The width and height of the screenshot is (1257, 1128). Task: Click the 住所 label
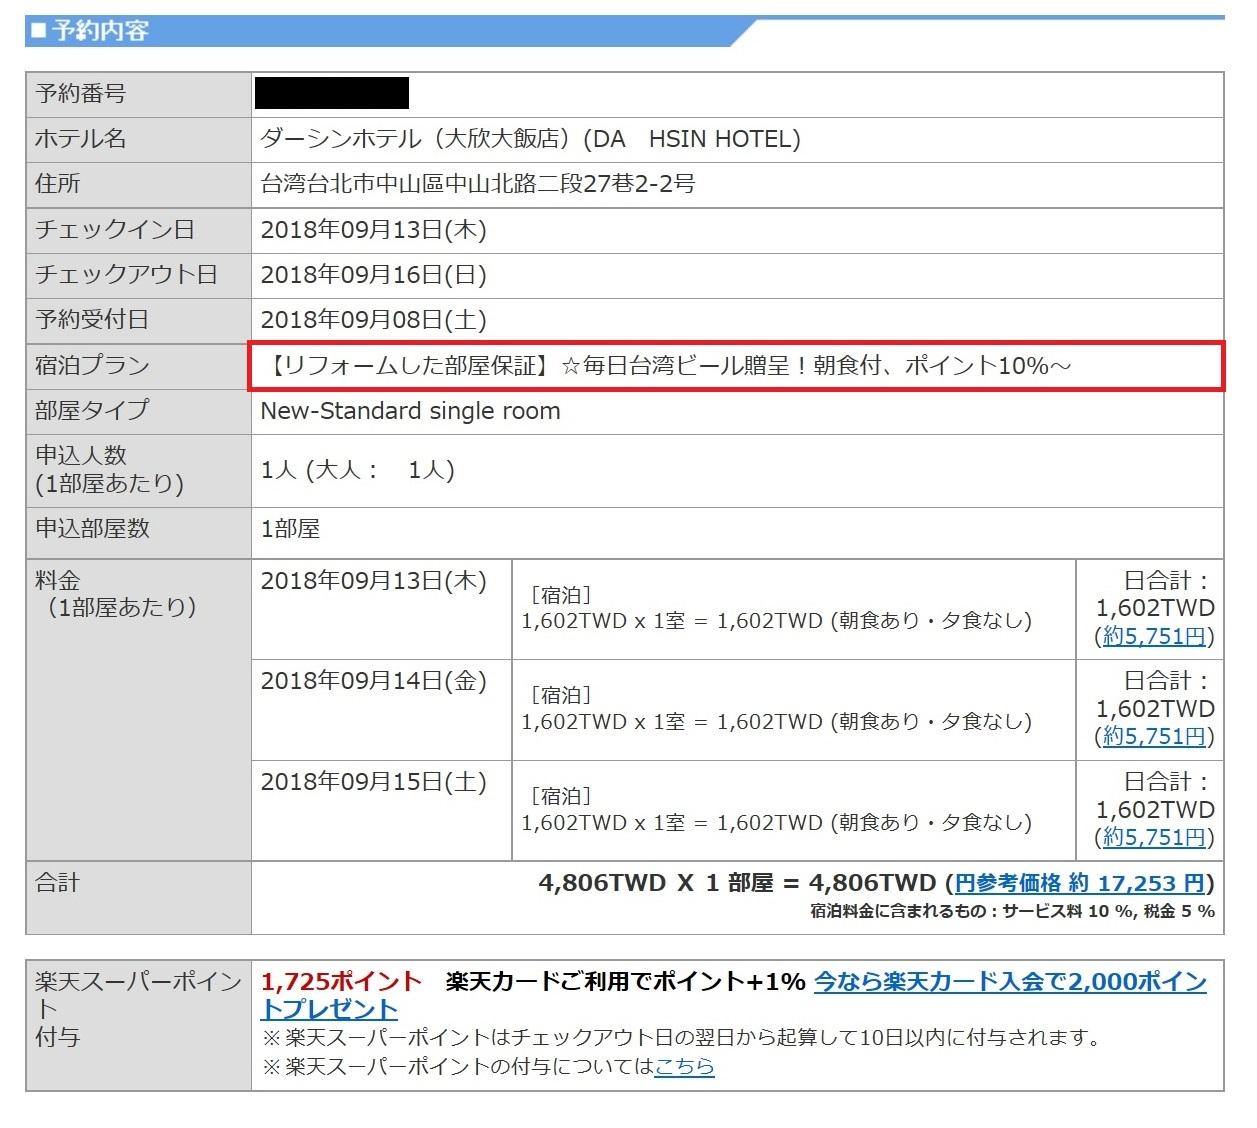58,184
